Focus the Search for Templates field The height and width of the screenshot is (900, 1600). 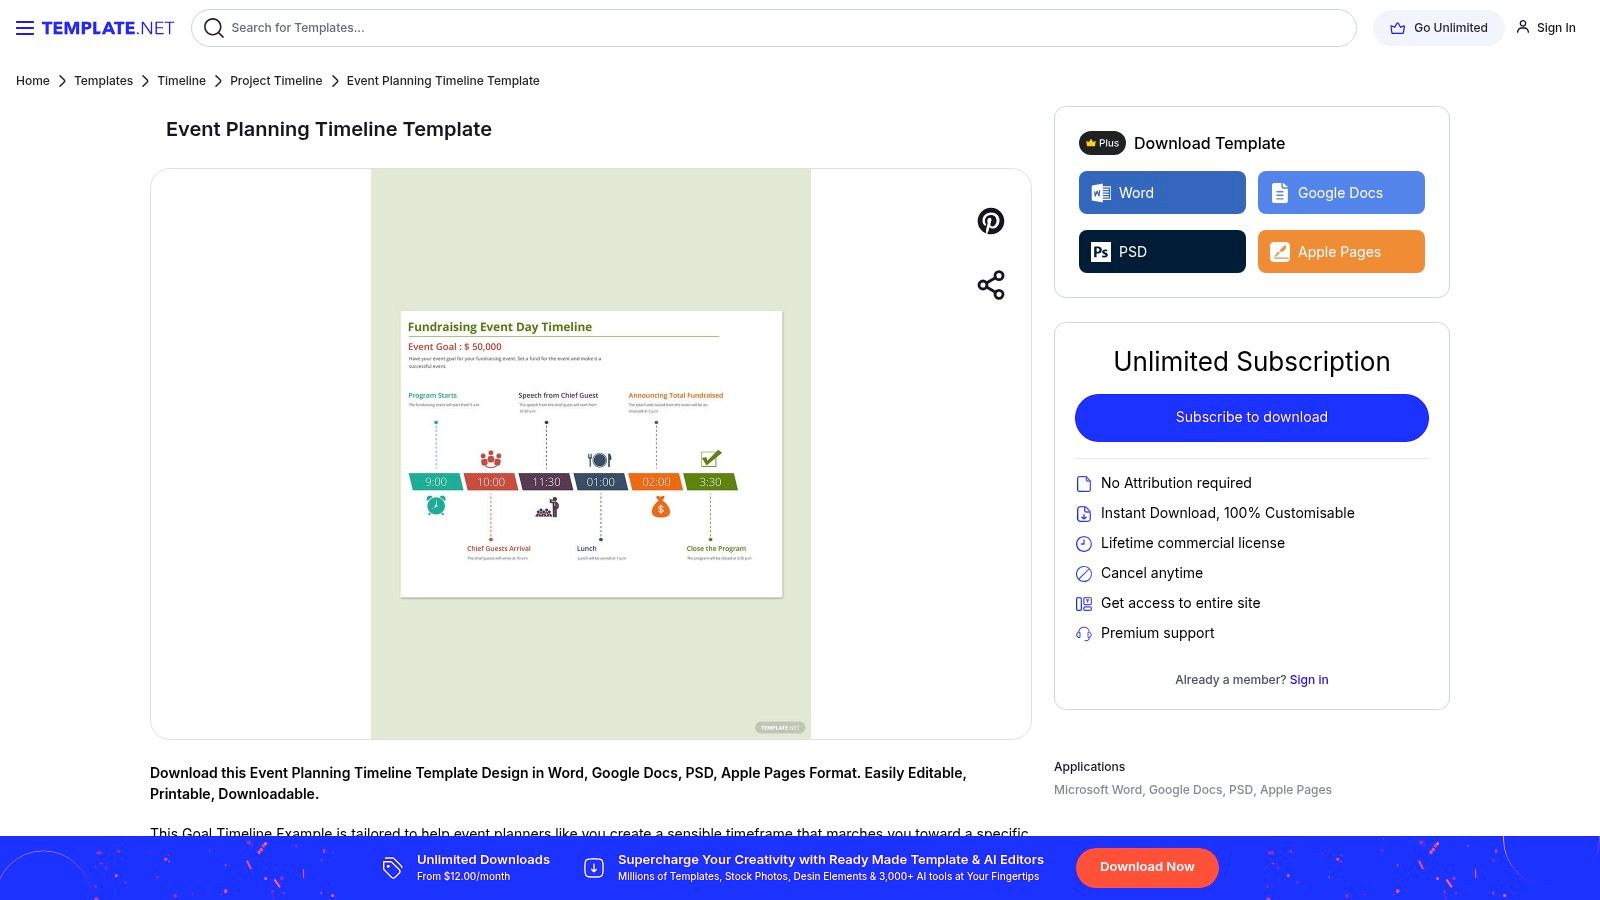[773, 28]
